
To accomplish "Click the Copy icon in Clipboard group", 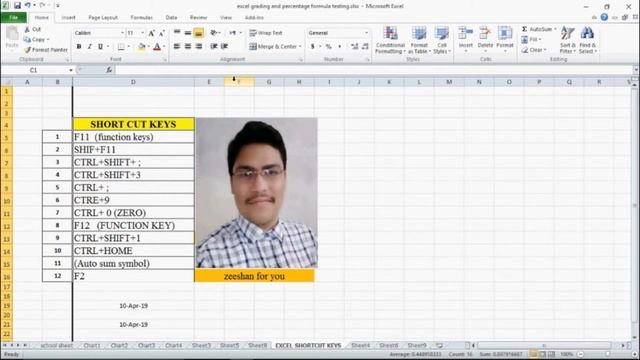I will click(27, 40).
